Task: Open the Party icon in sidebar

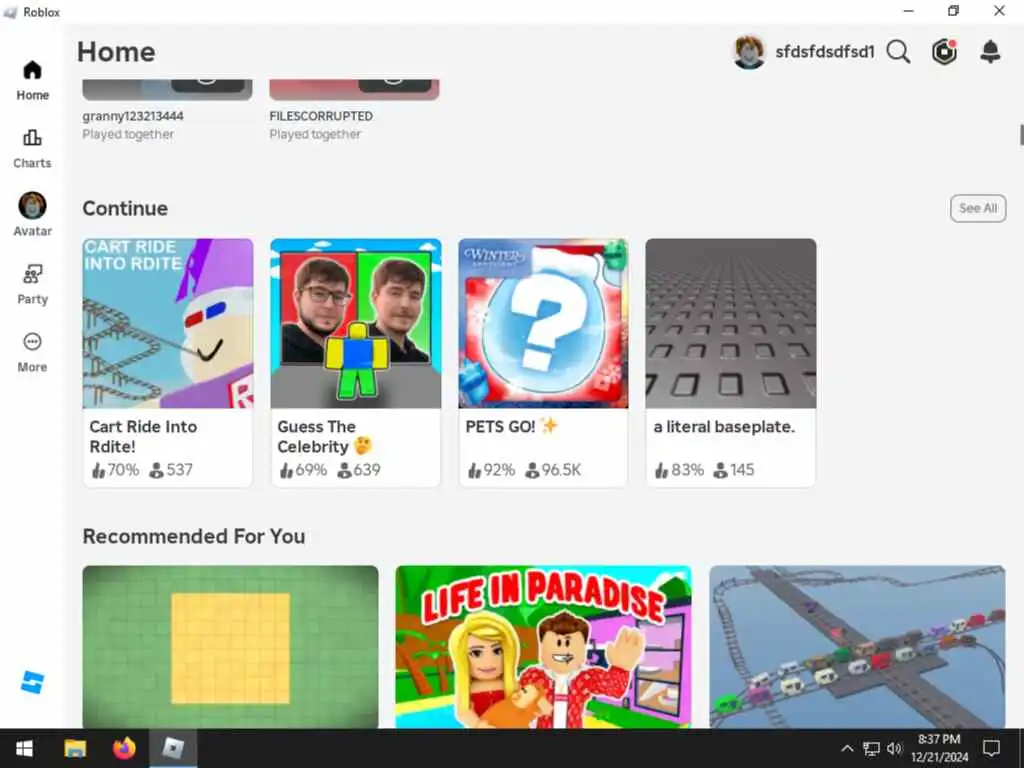Action: [x=32, y=274]
